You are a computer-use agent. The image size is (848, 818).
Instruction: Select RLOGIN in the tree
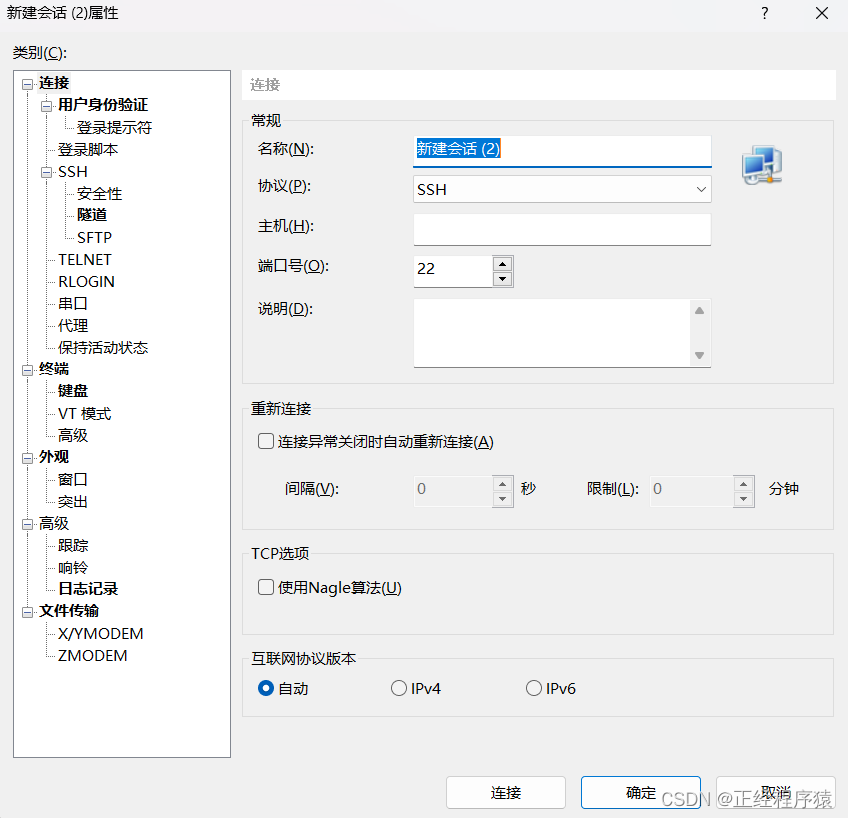(x=86, y=282)
